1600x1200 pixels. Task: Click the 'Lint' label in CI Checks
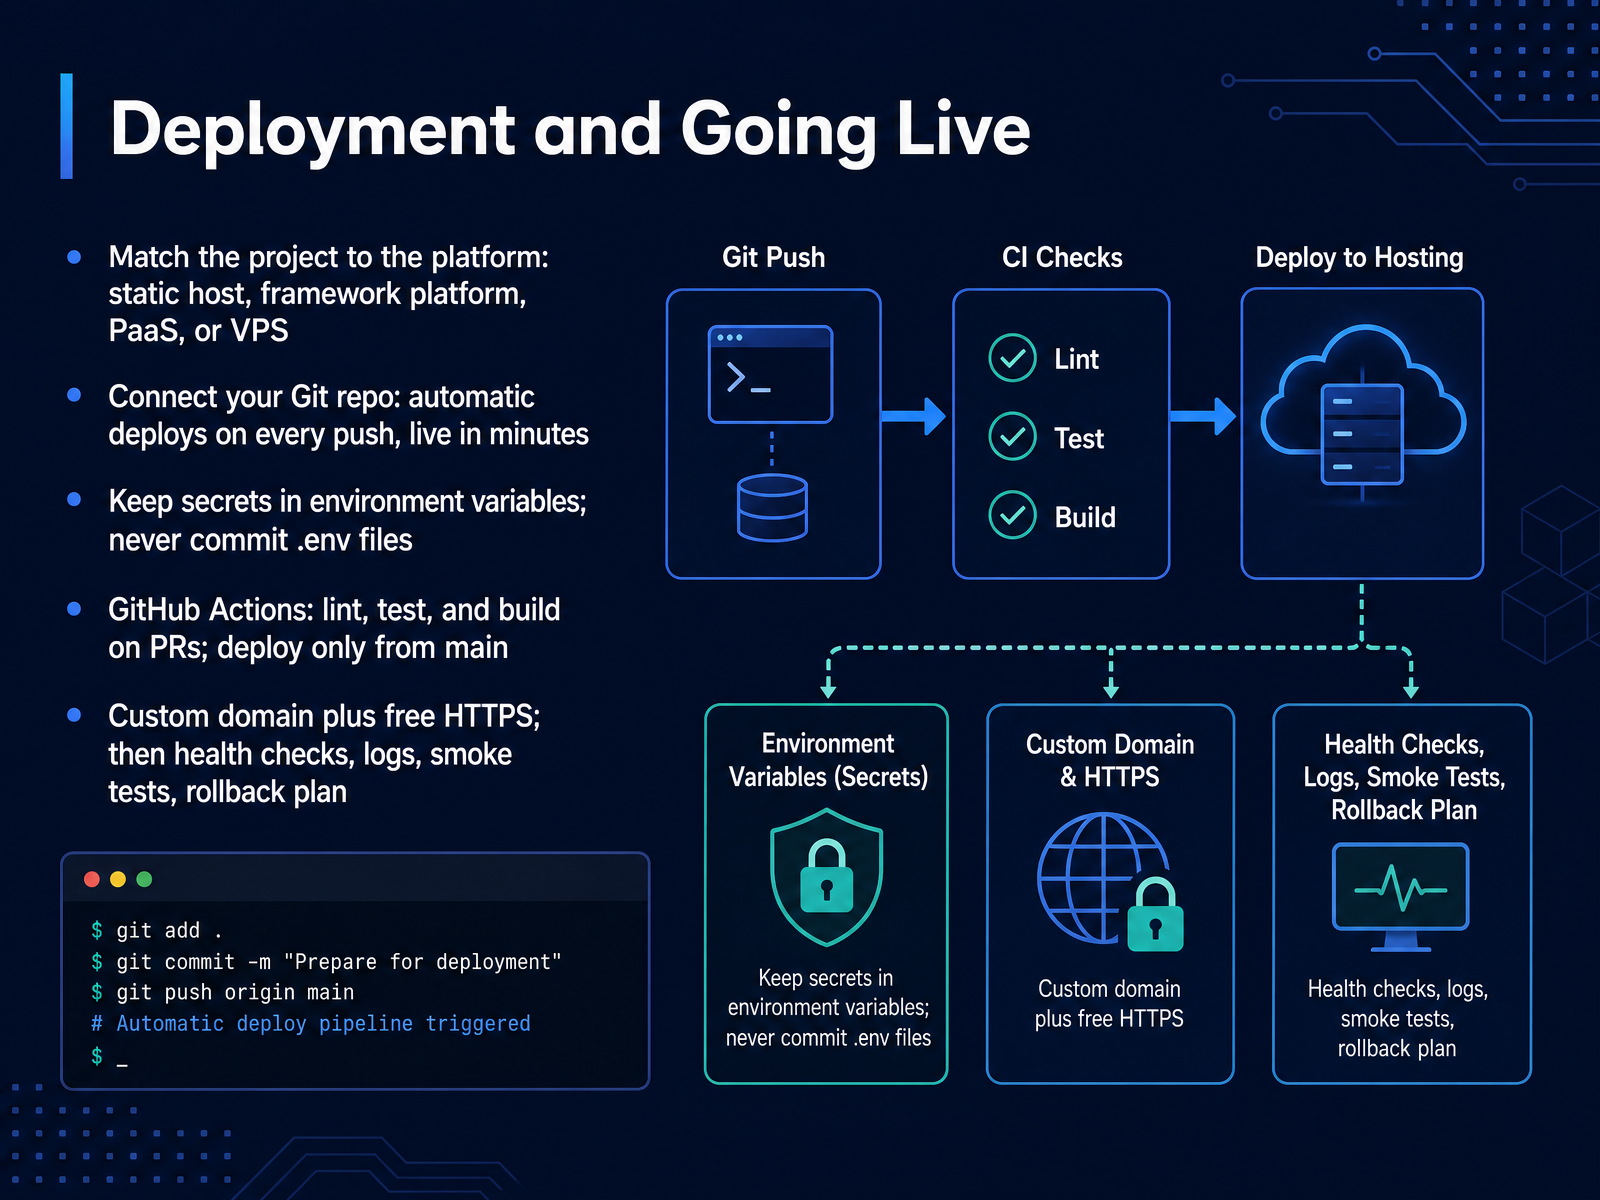pos(1076,359)
